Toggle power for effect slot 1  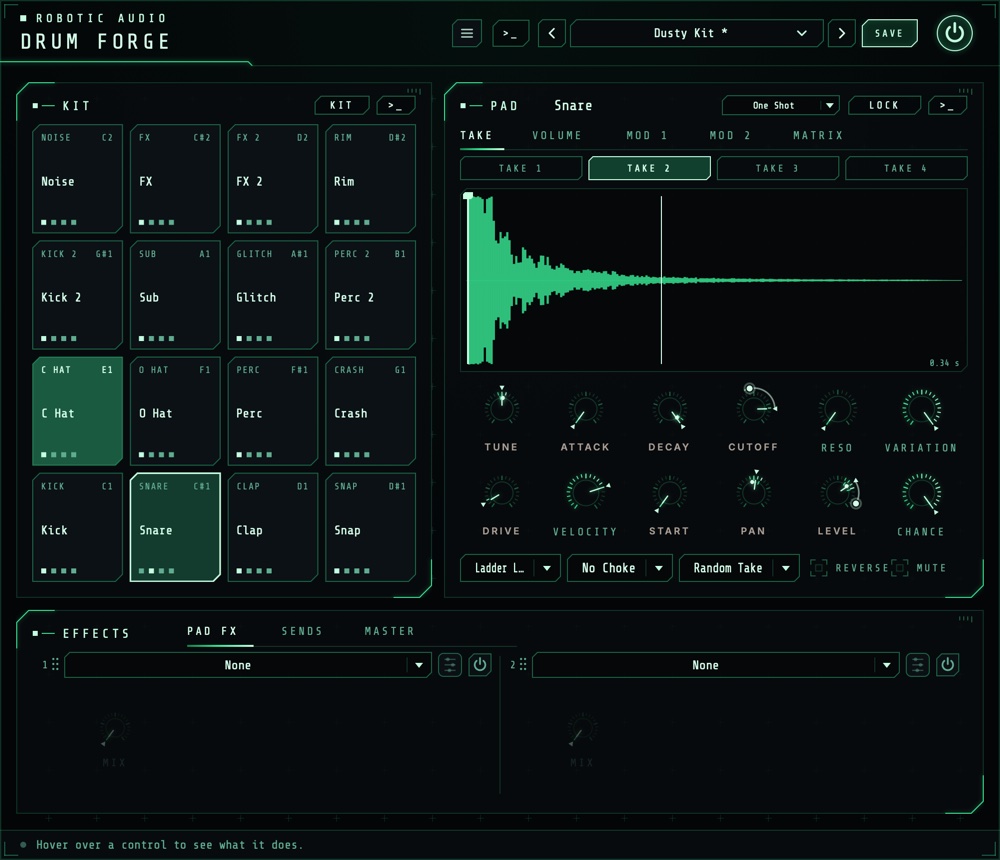click(480, 665)
